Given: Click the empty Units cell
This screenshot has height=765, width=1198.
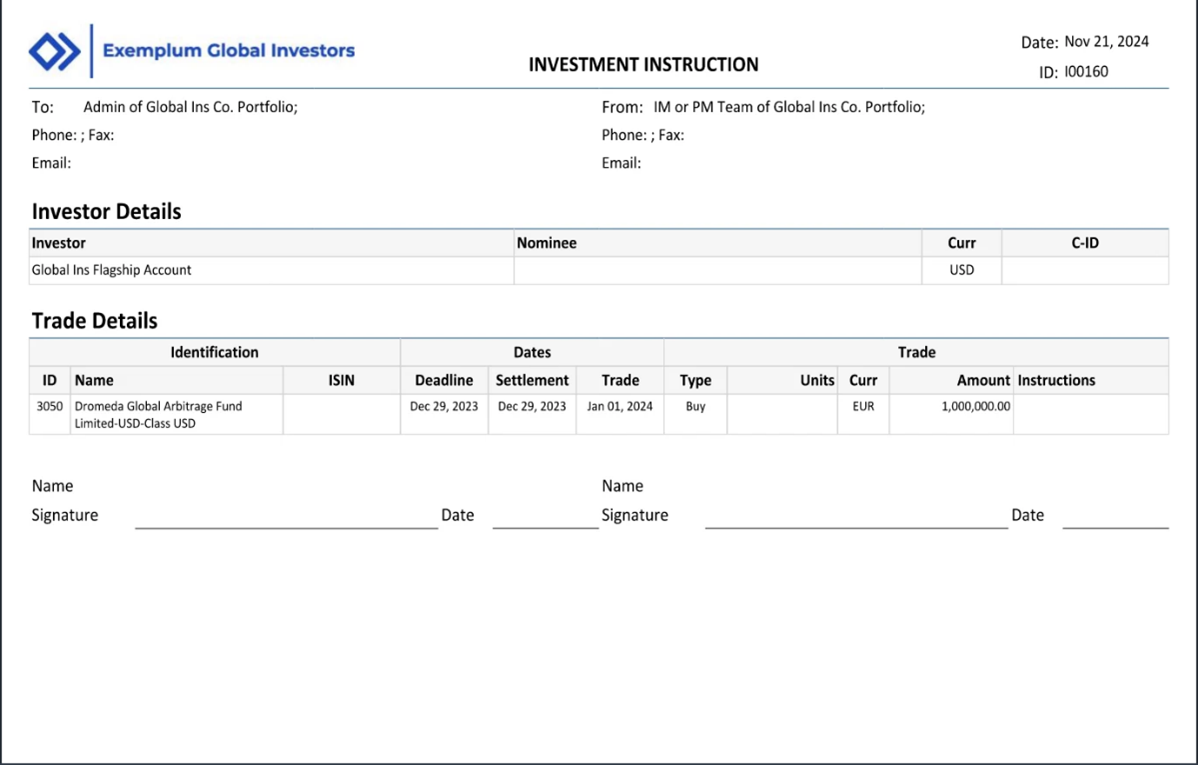Looking at the screenshot, I should click(x=782, y=414).
